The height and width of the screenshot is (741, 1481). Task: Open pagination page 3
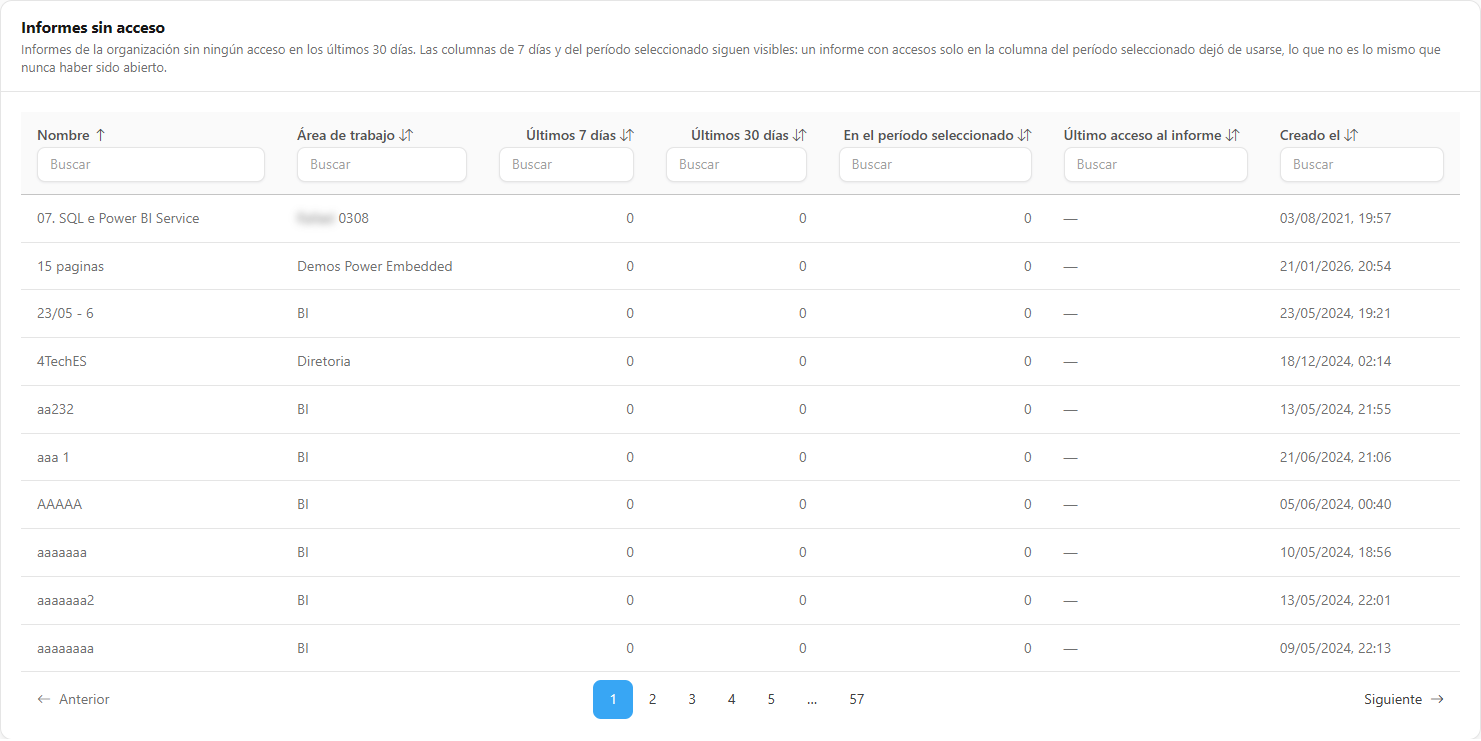692,700
